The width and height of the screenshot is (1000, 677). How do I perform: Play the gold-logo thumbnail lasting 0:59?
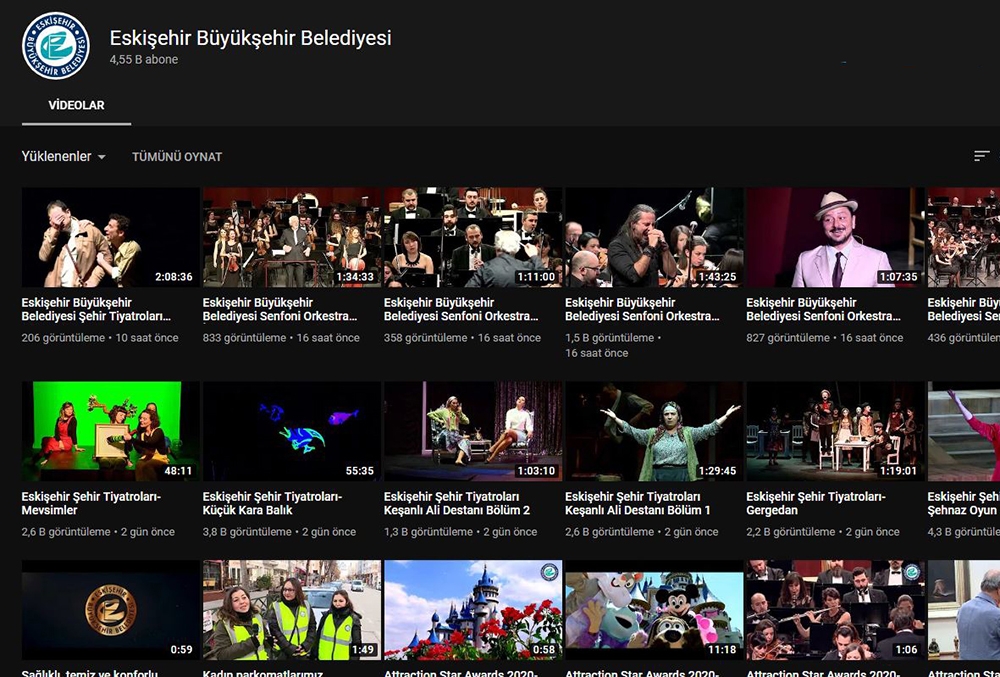(110, 610)
